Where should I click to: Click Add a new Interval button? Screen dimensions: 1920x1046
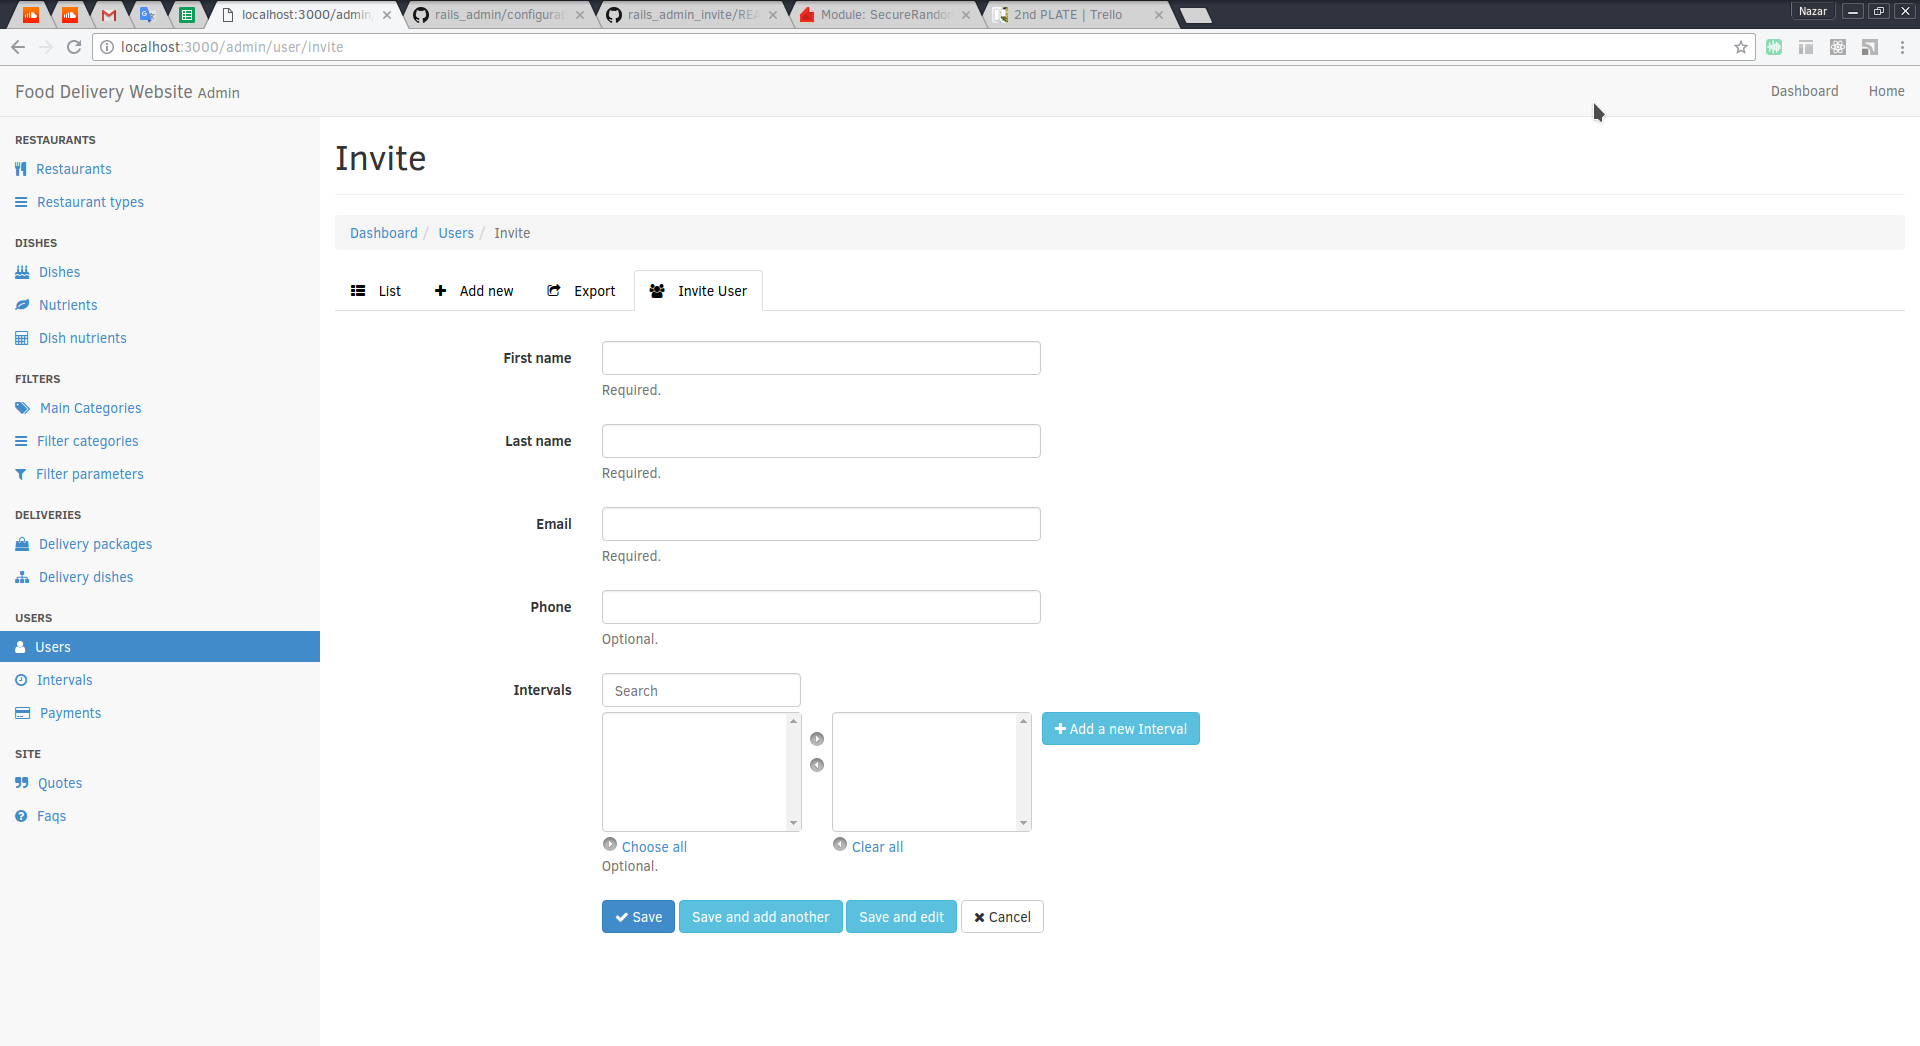pyautogui.click(x=1120, y=729)
